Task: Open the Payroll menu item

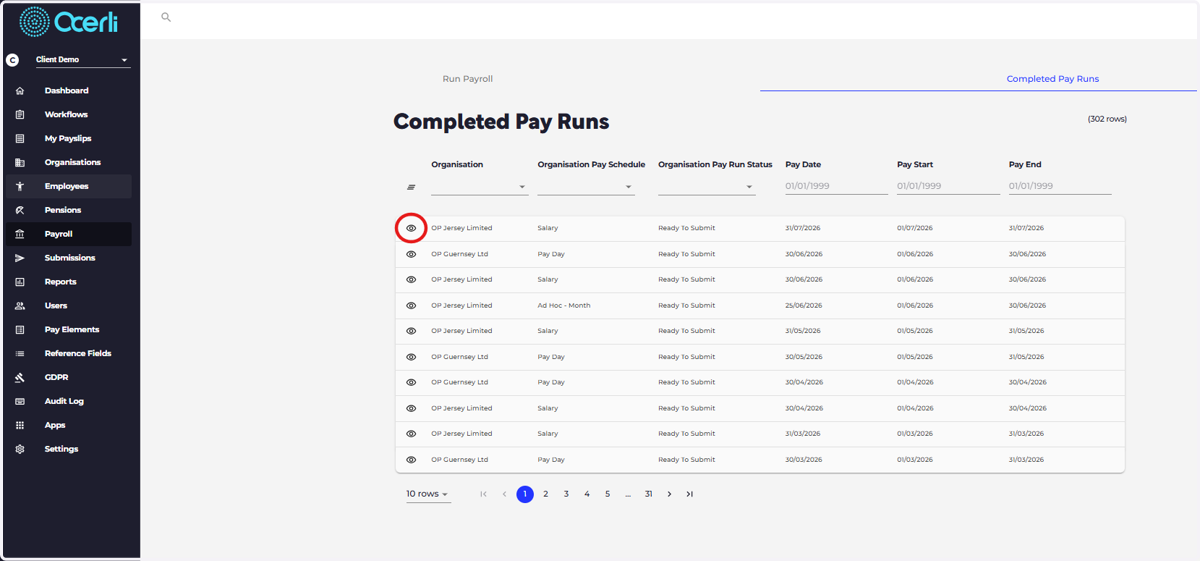Action: click(68, 234)
